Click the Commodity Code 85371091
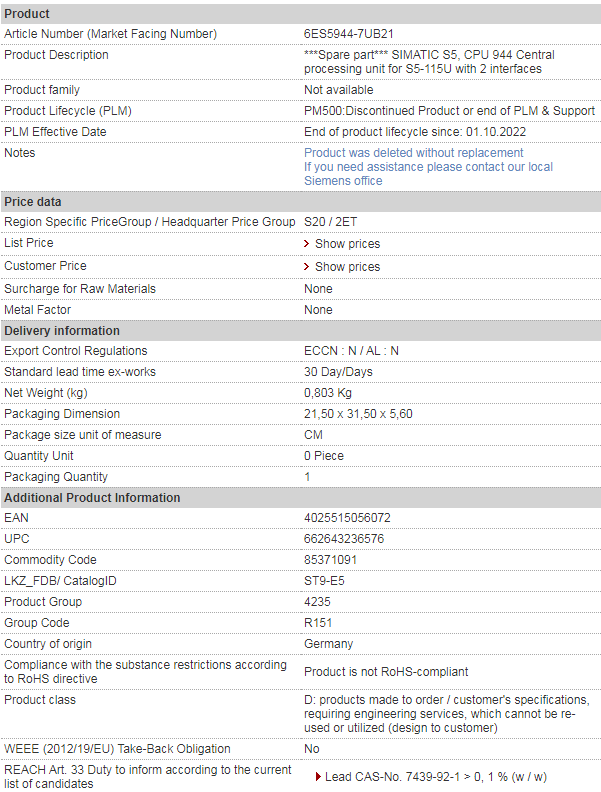This screenshot has height=792, width=601. 330,560
